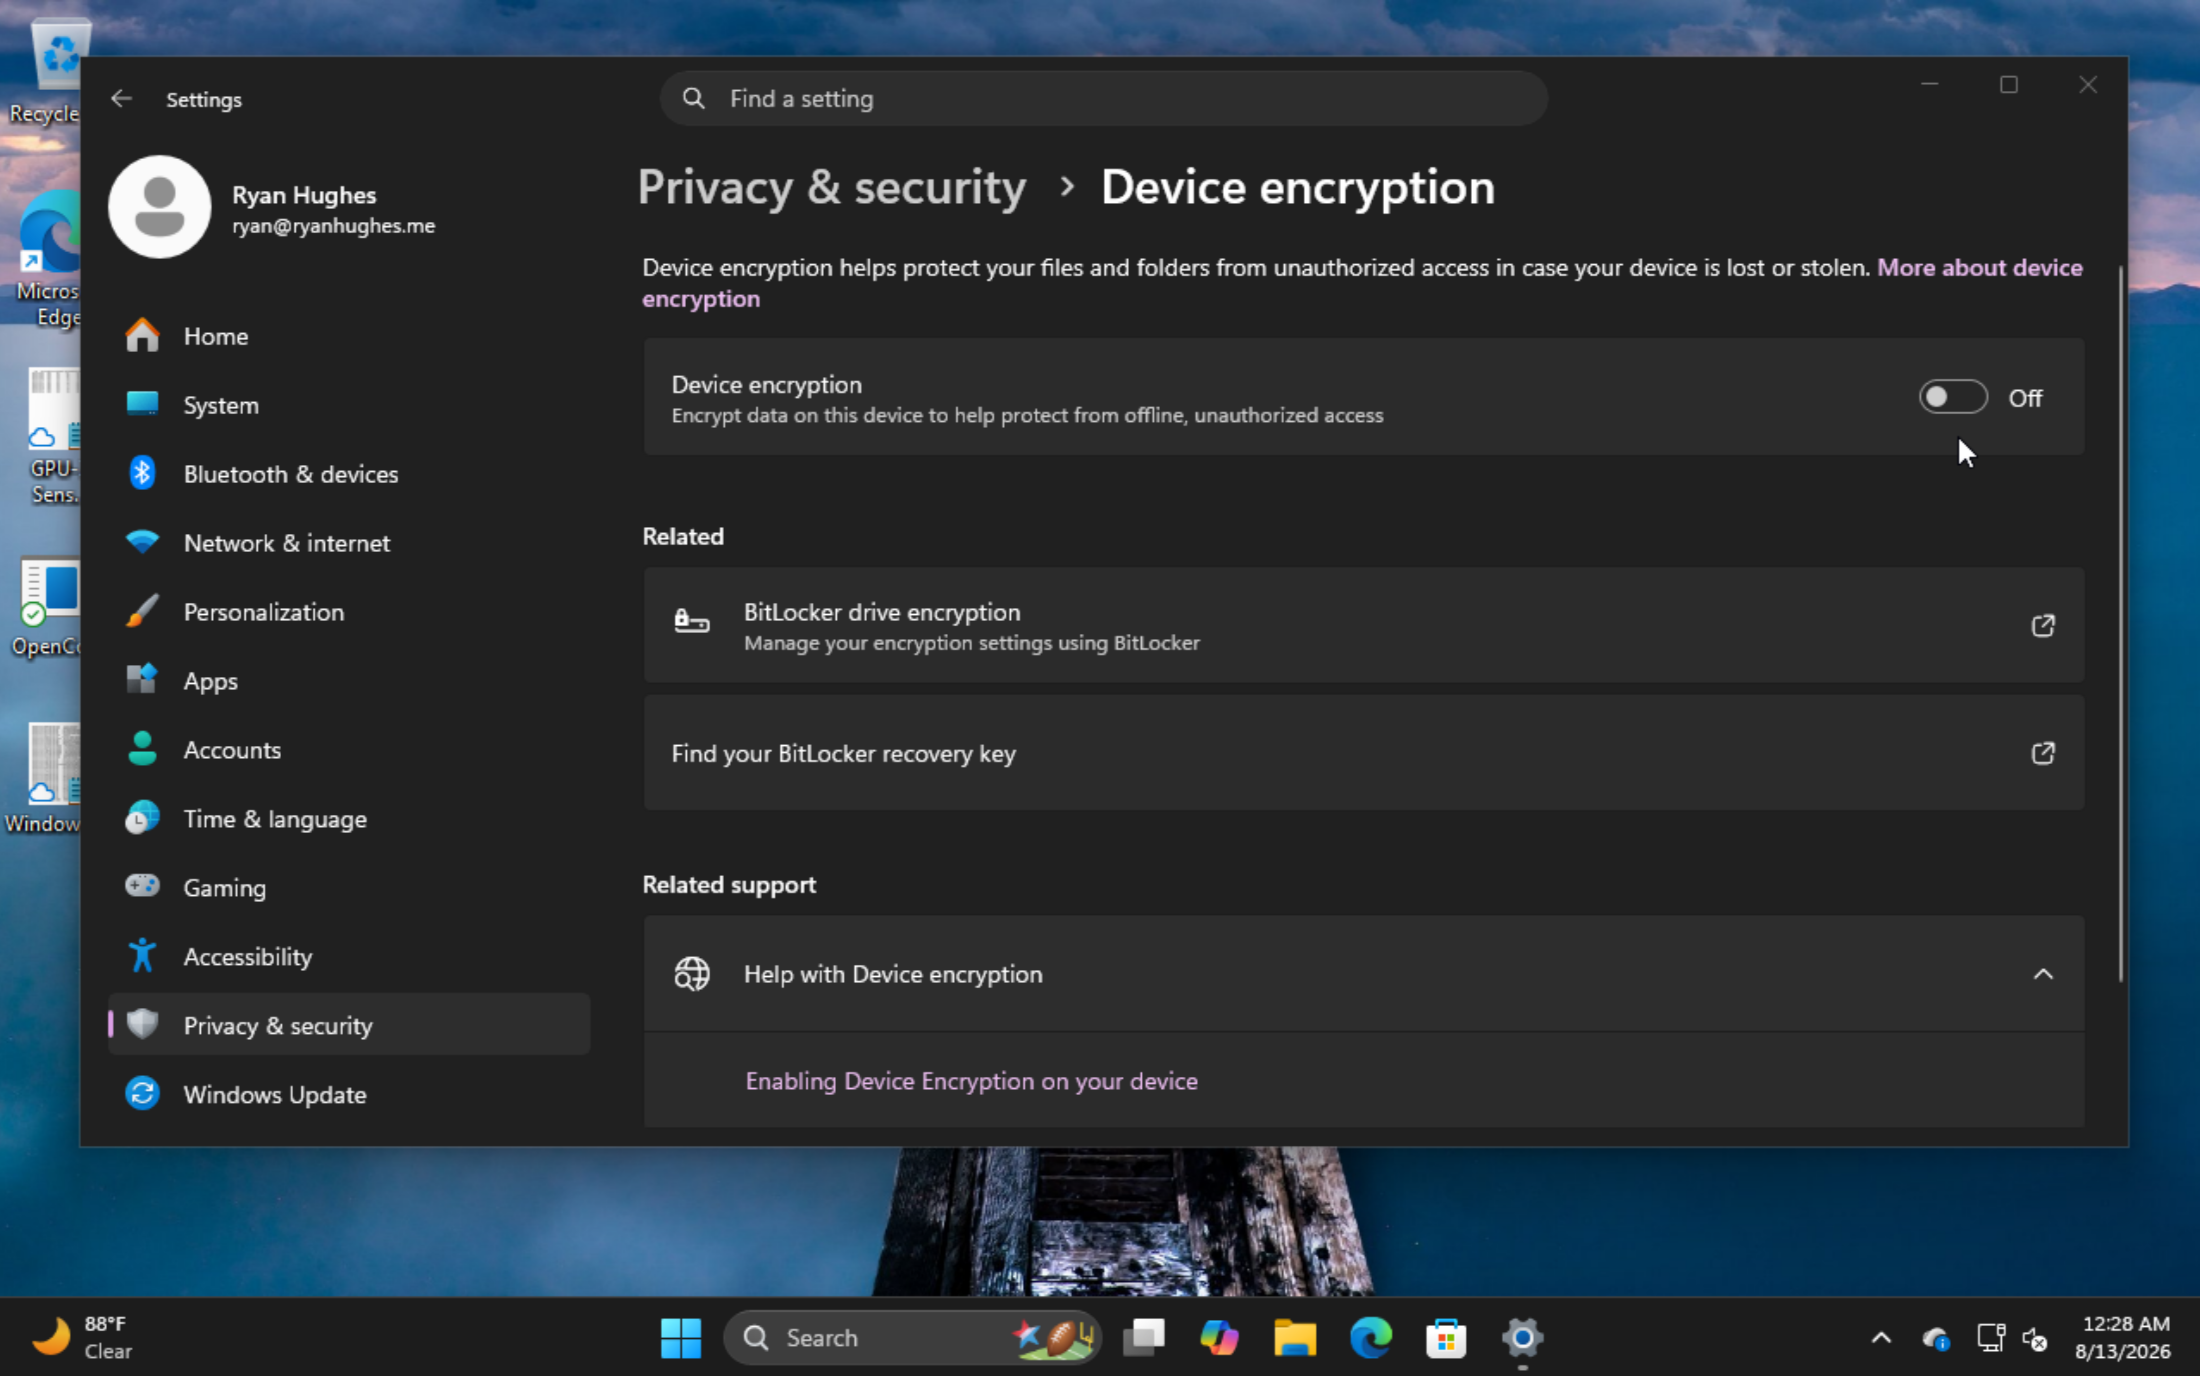This screenshot has height=1376, width=2200.
Task: Turn on the Device encryption toggle
Action: pos(1952,397)
